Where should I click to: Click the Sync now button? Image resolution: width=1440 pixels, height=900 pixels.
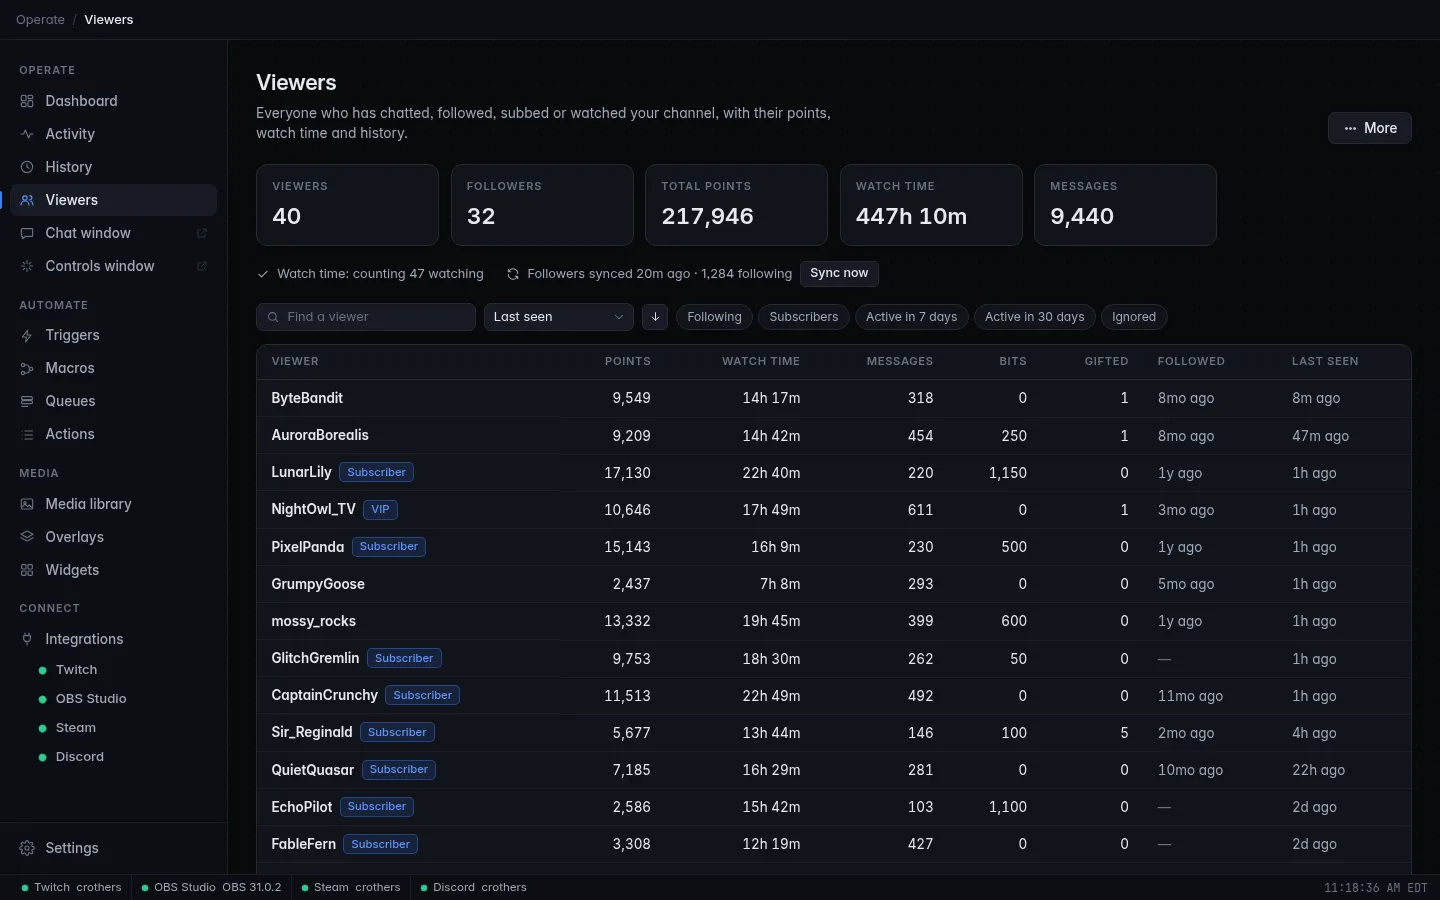point(839,274)
